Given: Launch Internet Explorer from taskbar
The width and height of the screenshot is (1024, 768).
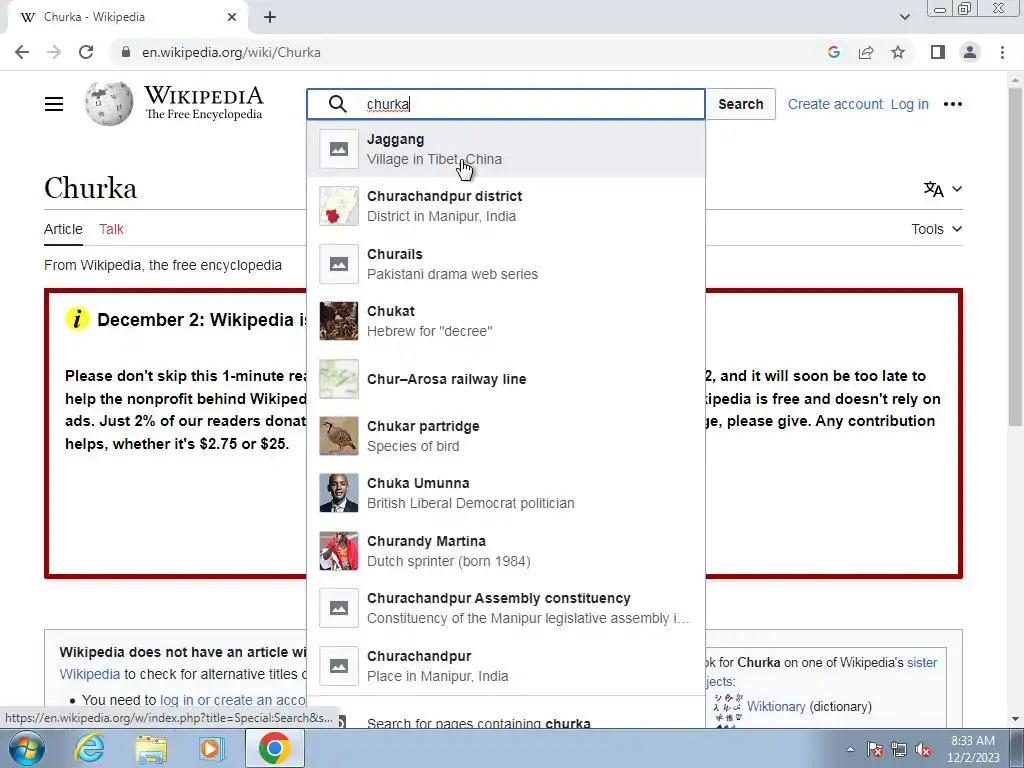Looking at the screenshot, I should [x=89, y=748].
